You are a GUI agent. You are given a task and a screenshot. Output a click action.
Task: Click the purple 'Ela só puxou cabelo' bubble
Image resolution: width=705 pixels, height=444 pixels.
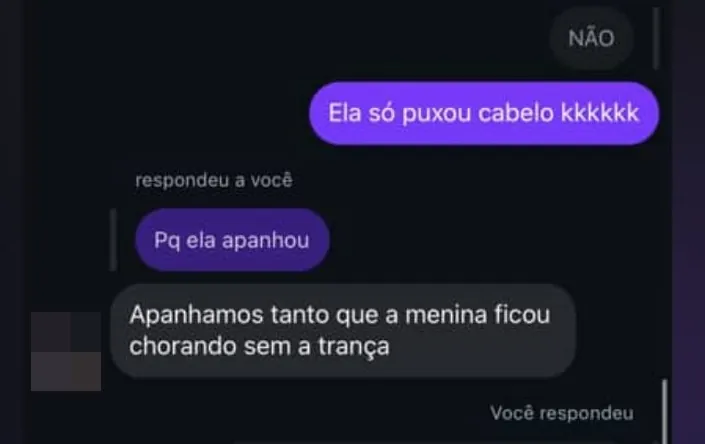click(484, 113)
